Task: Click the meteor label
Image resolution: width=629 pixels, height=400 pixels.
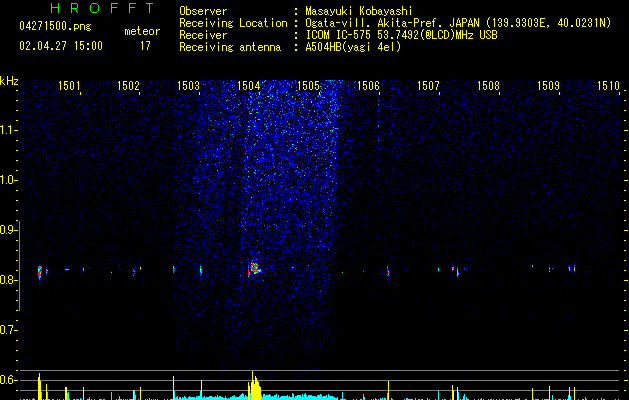Action: (x=142, y=31)
